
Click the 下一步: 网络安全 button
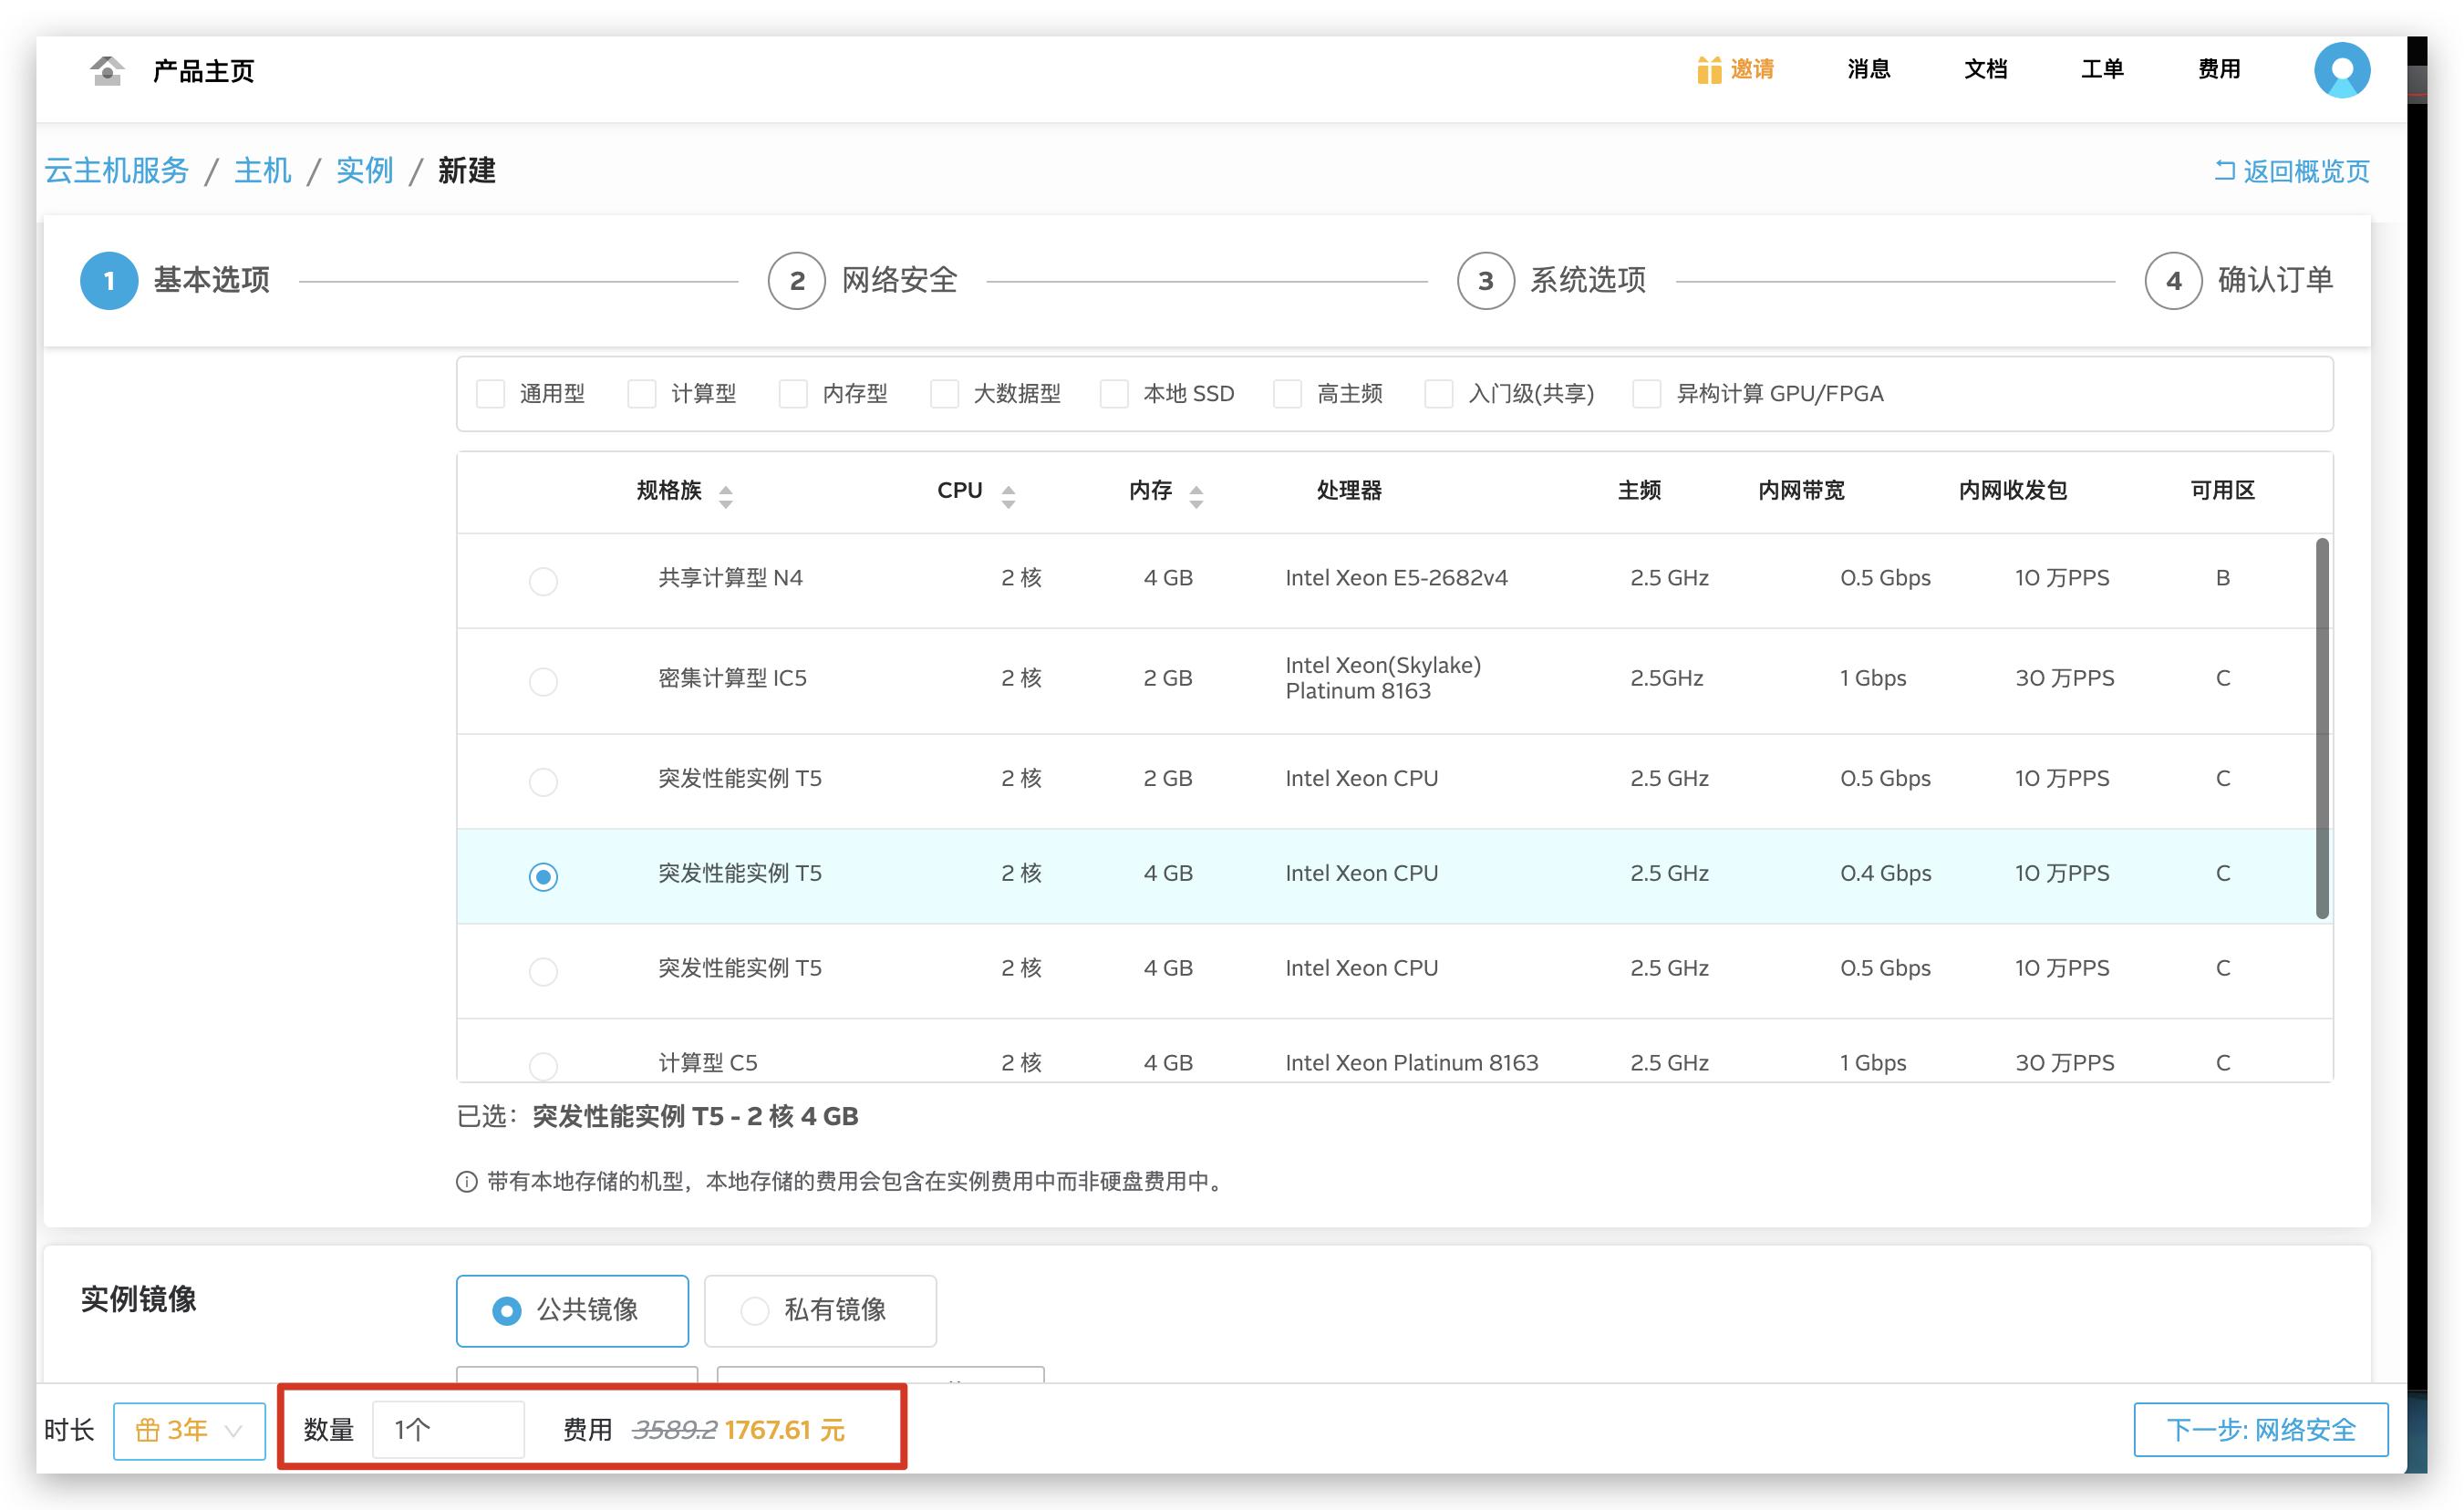pos(2260,1430)
